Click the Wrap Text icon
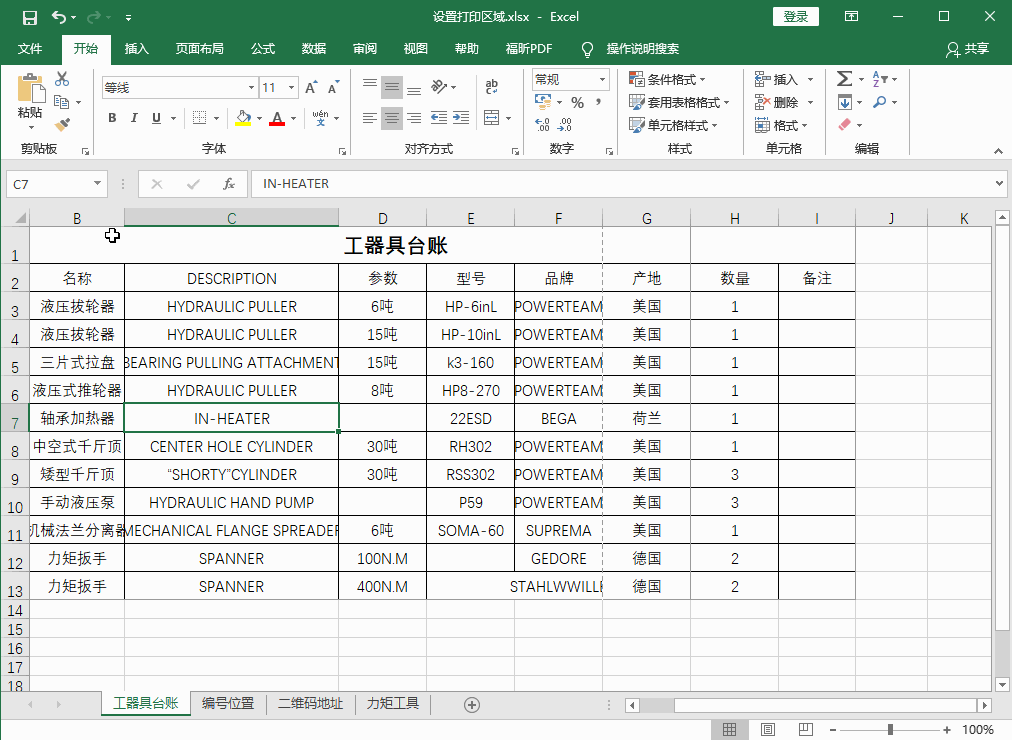Screen dimensions: 1012x740 click(491, 87)
